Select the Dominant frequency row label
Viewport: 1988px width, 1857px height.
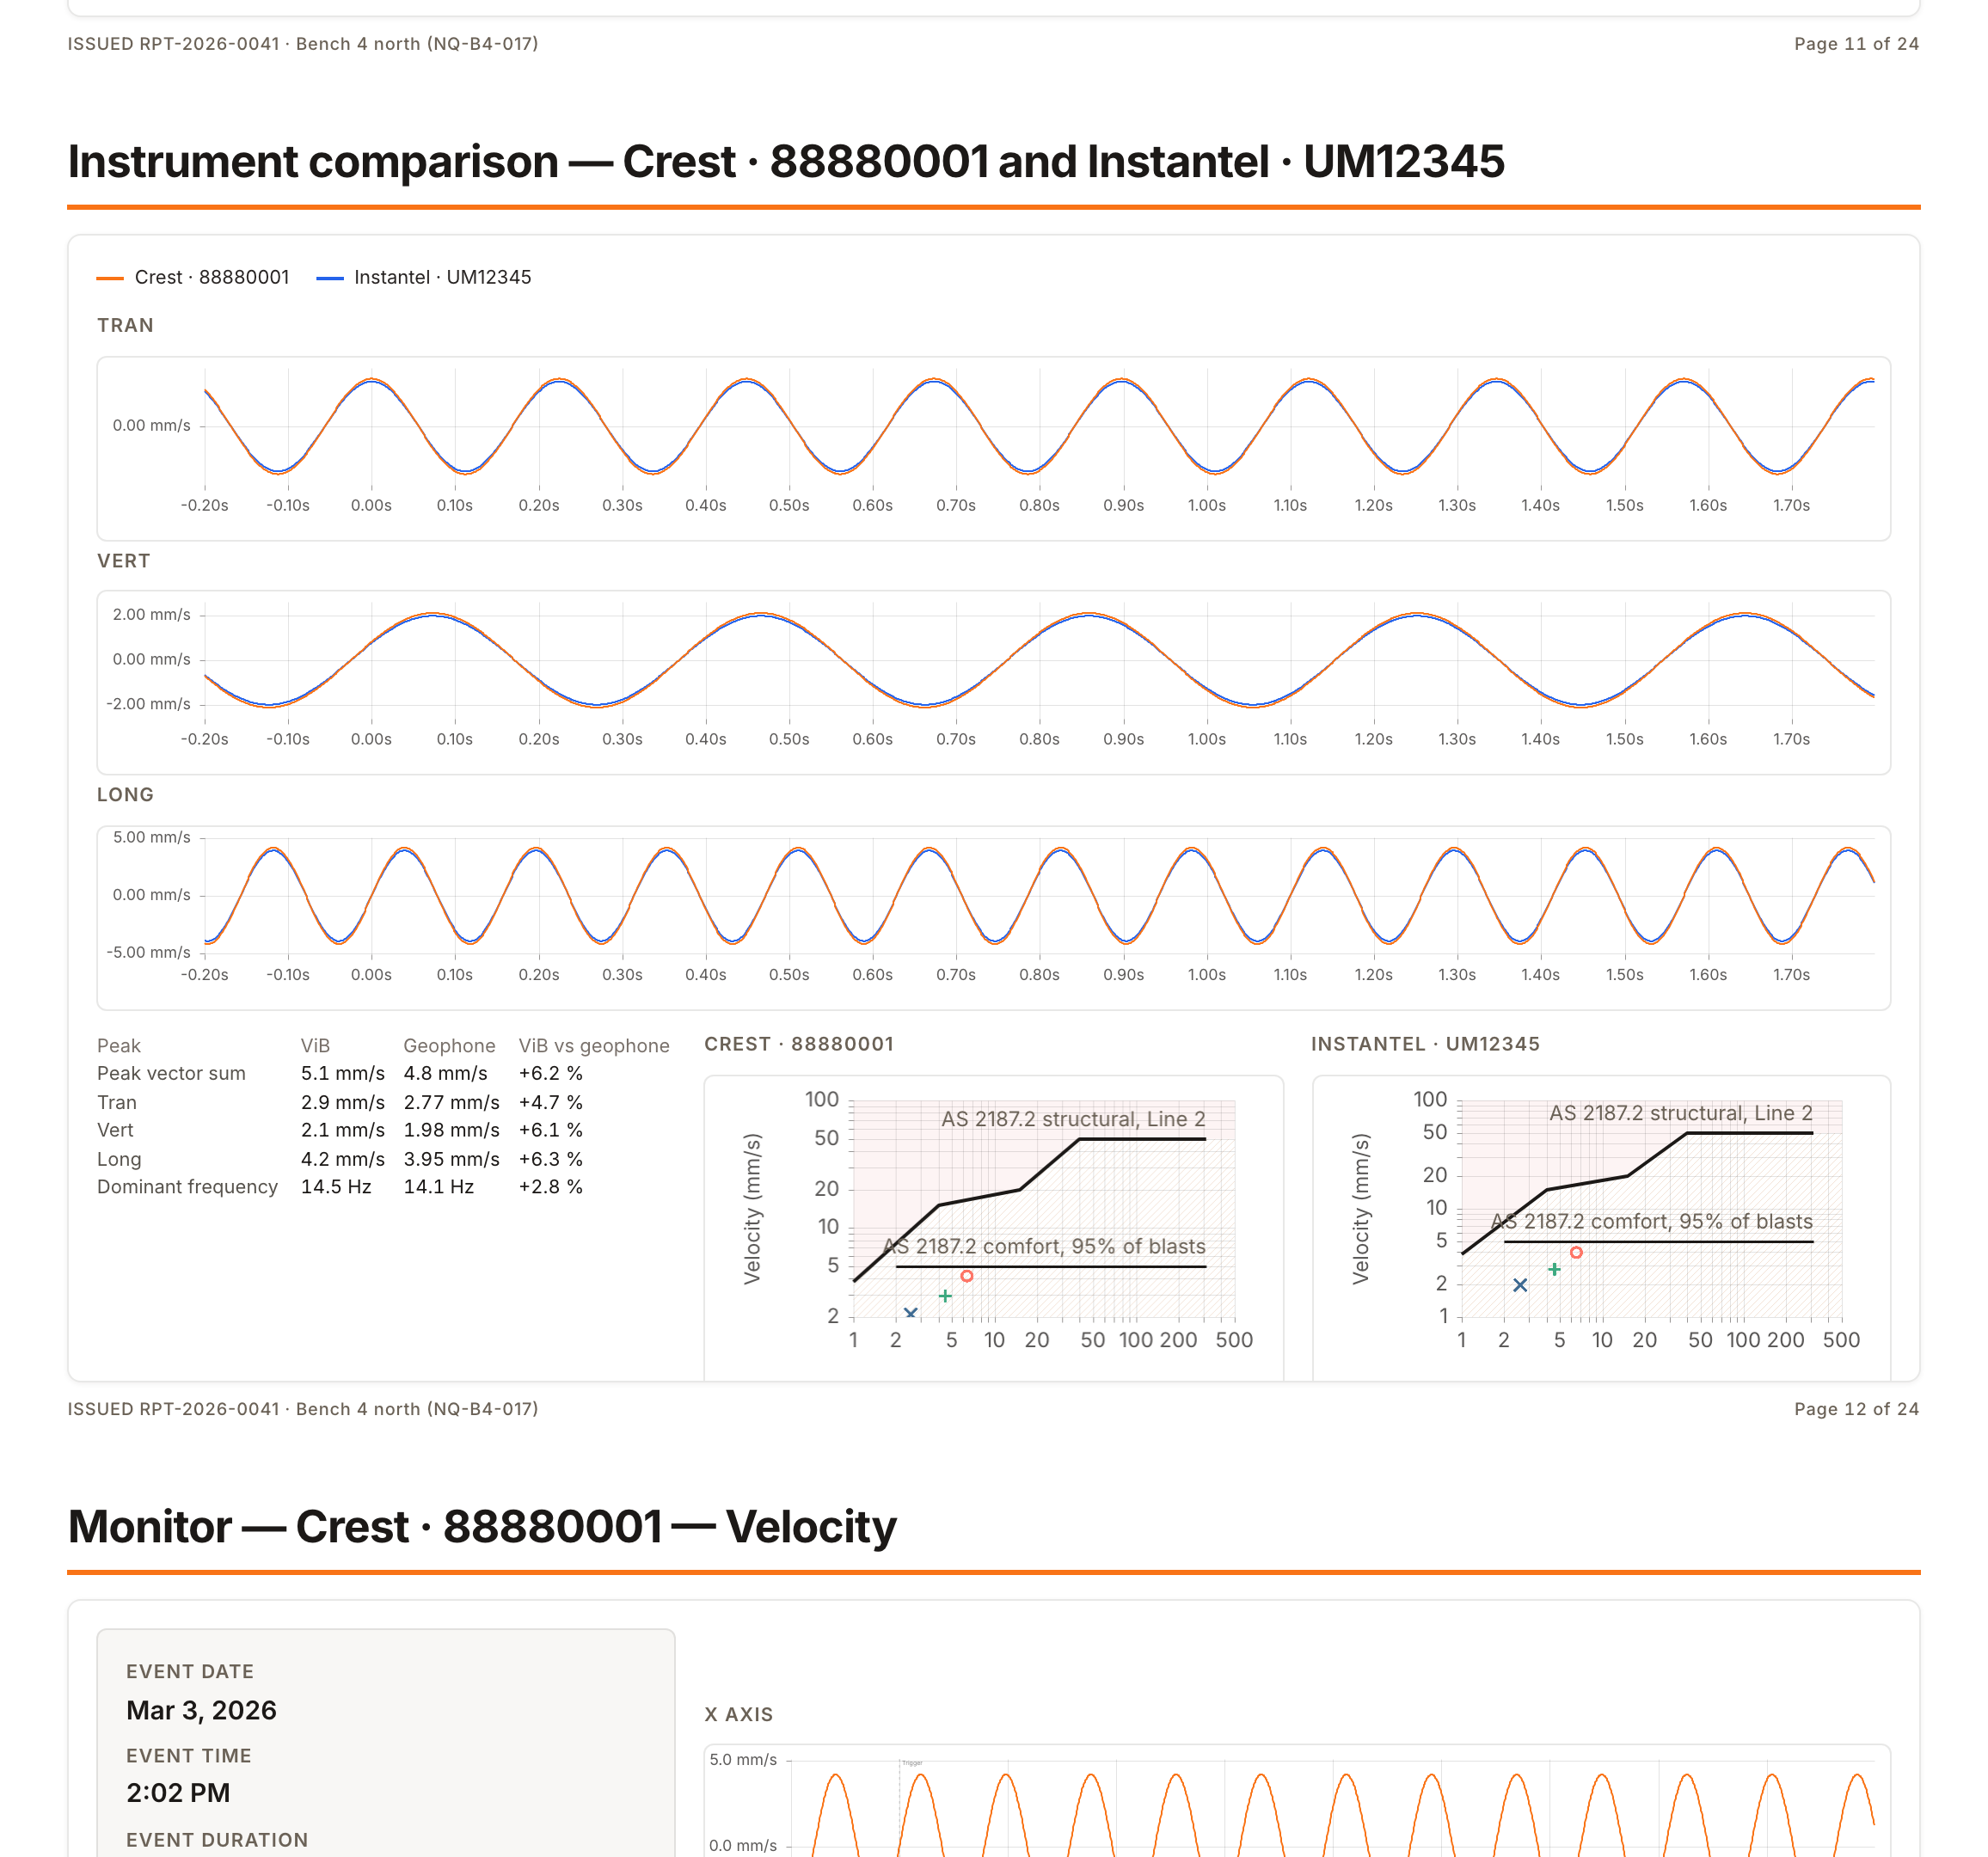pyautogui.click(x=187, y=1187)
